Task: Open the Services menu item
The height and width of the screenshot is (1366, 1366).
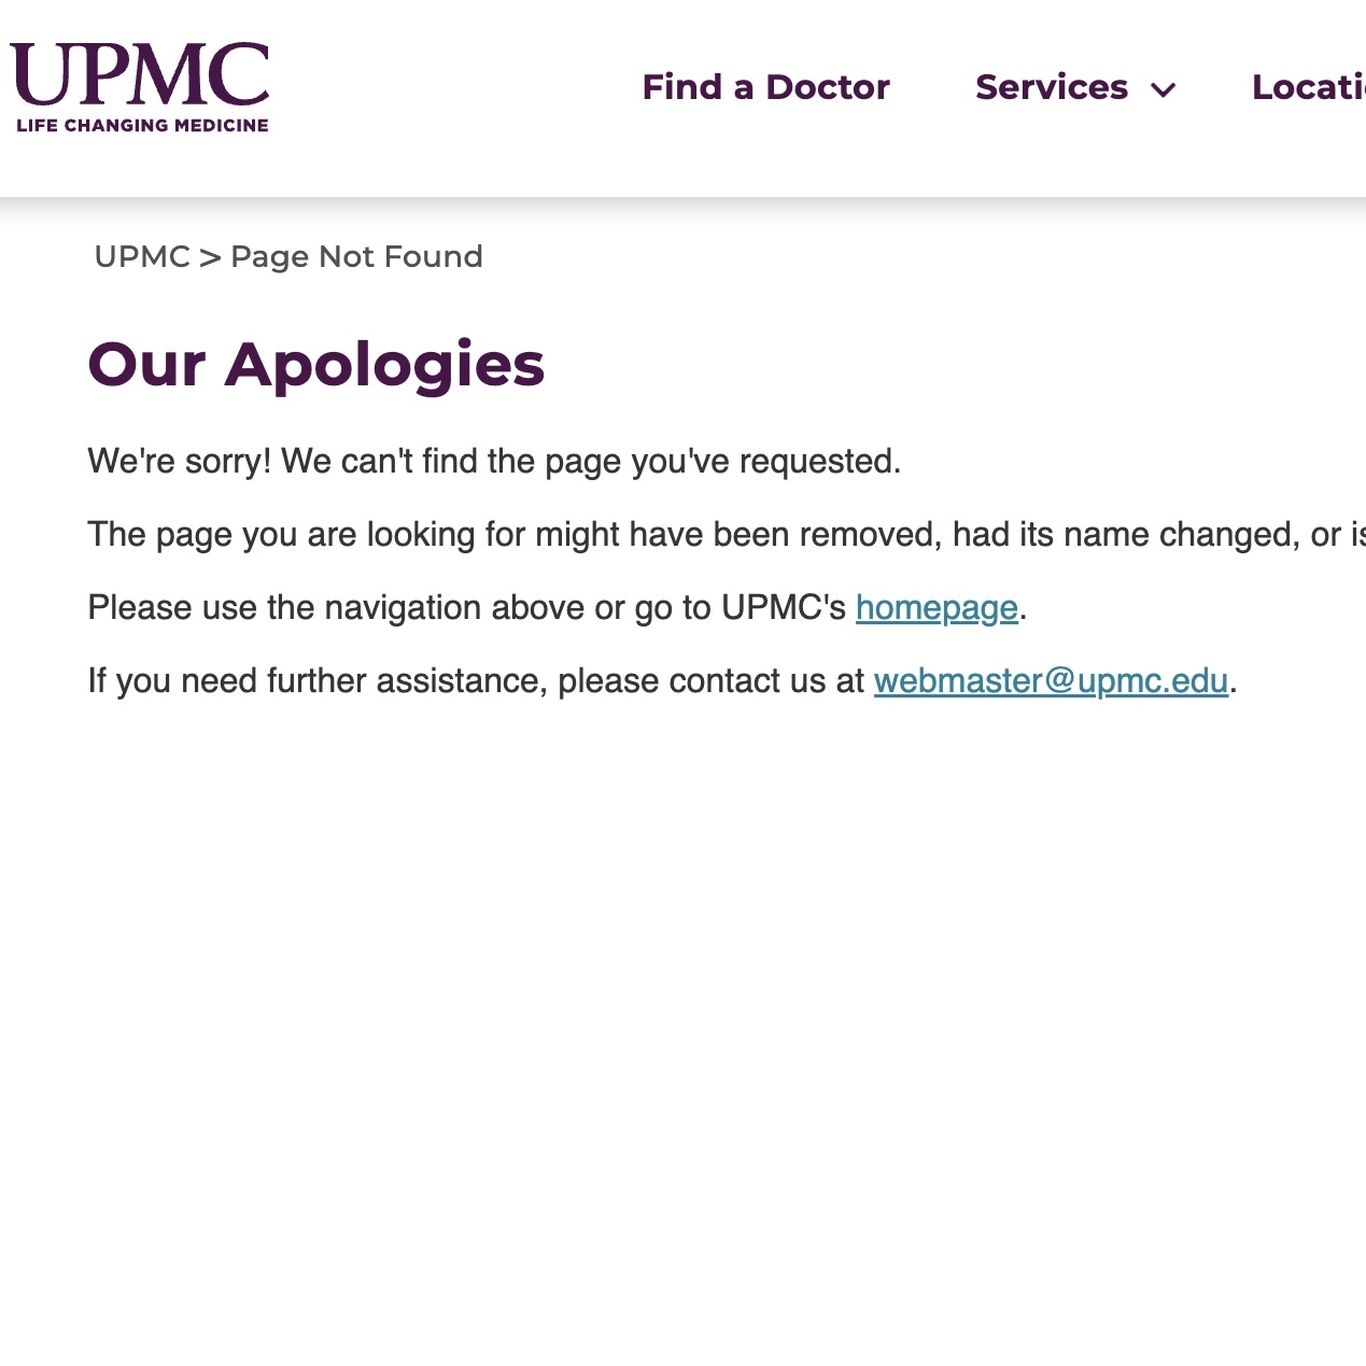Action: (x=1051, y=87)
